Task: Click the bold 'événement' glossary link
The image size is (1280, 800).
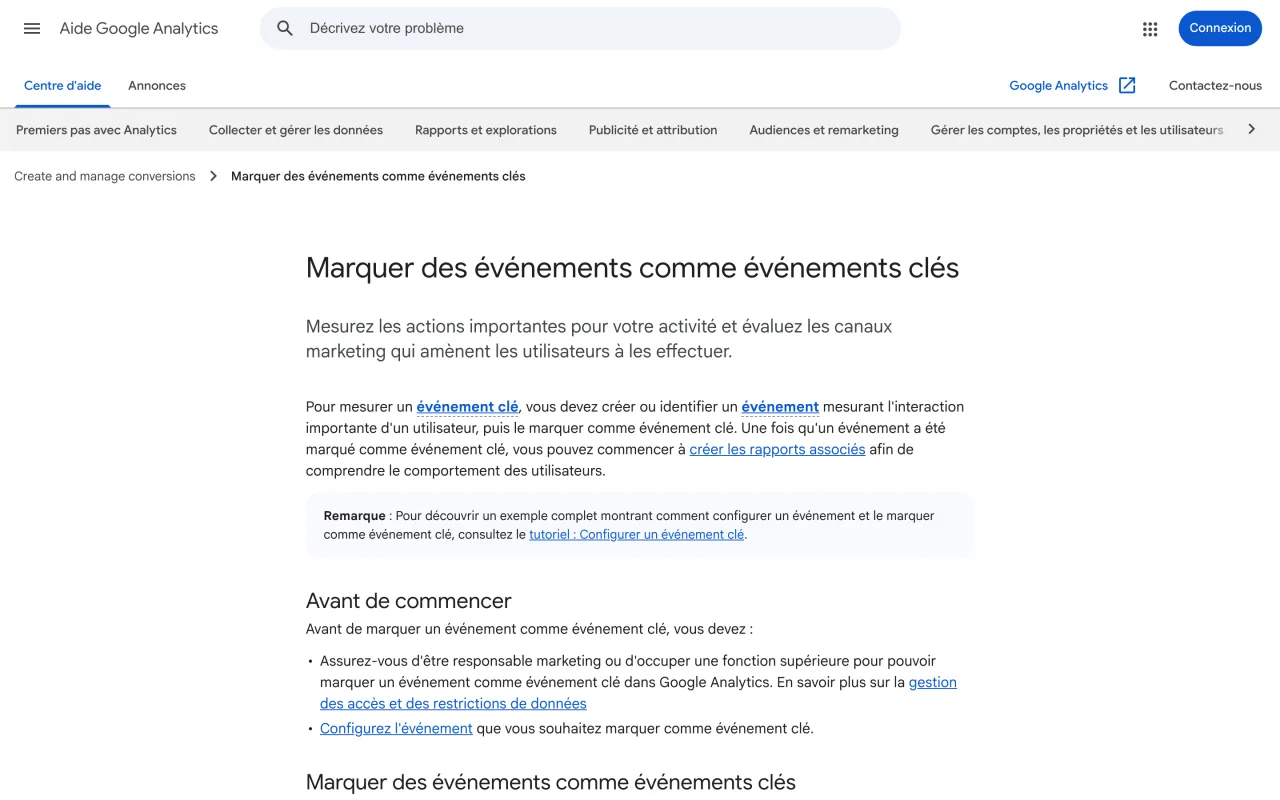Action: click(780, 407)
